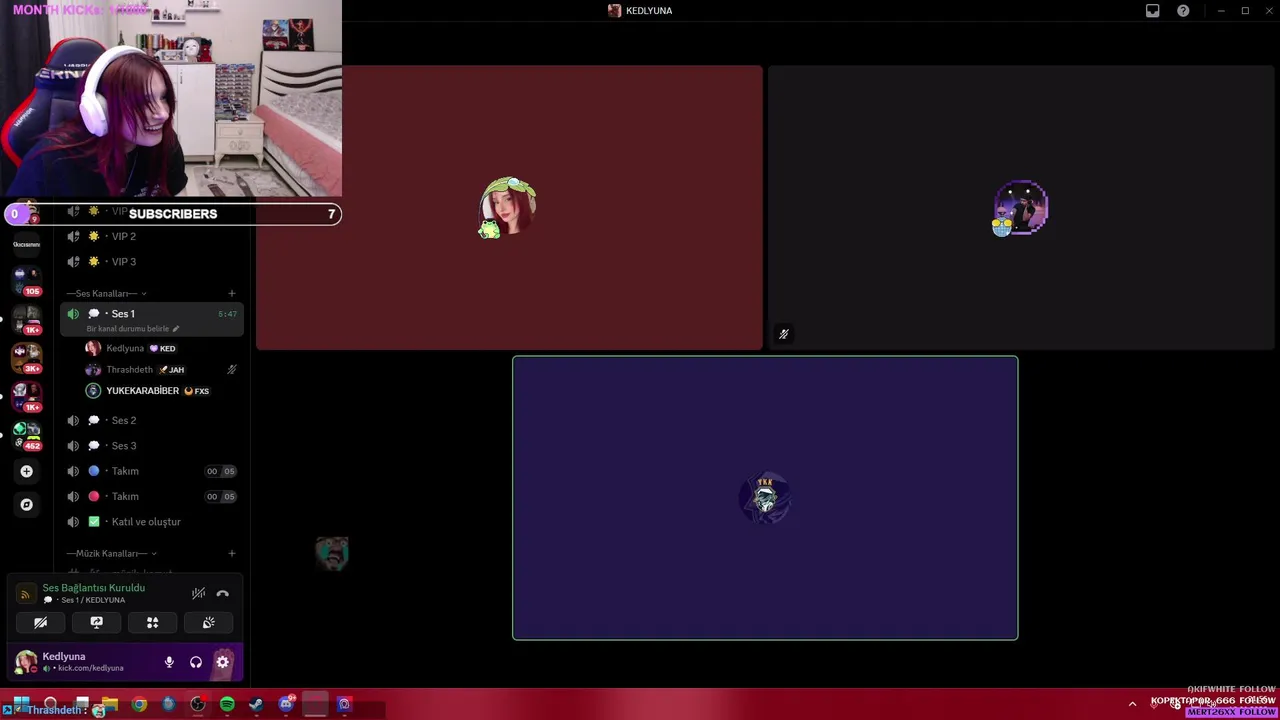Select Thrashdeth in the Ses 1 member list

pos(162,369)
